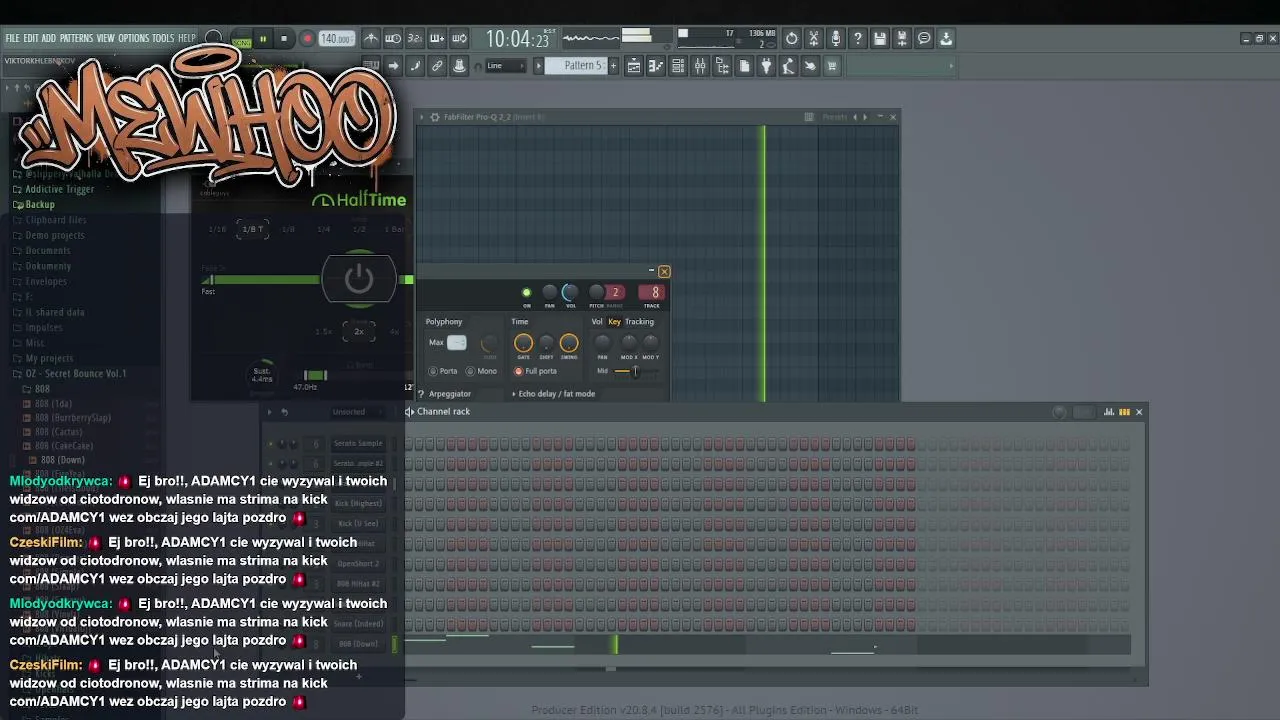Select the 1/8 T loop length in HalfTime
Image resolution: width=1280 pixels, height=720 pixels.
pos(253,229)
